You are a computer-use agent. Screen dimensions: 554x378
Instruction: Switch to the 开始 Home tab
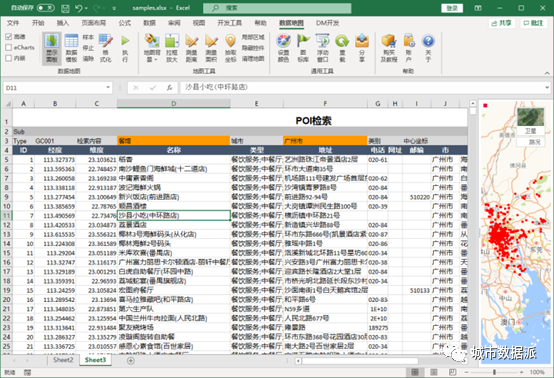tap(38, 23)
